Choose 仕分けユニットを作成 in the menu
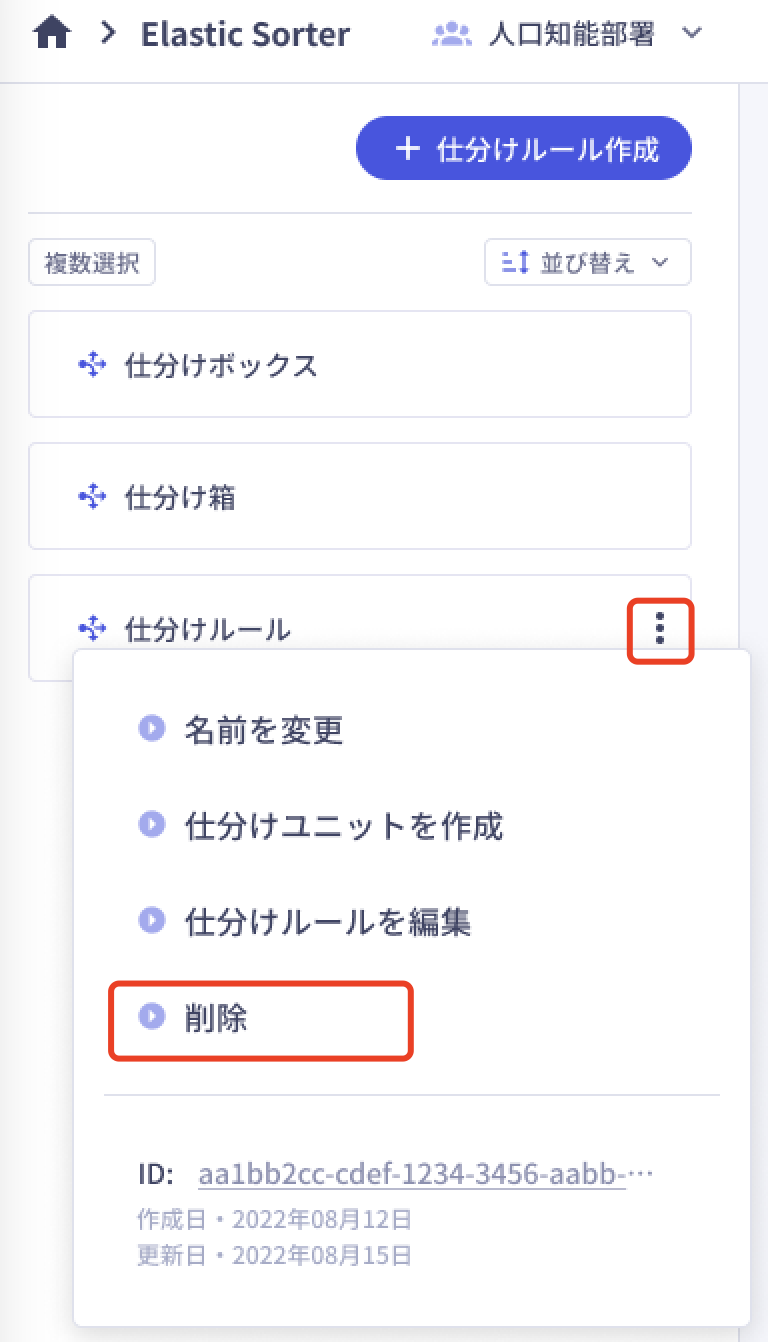Image resolution: width=768 pixels, height=1342 pixels. click(x=344, y=826)
